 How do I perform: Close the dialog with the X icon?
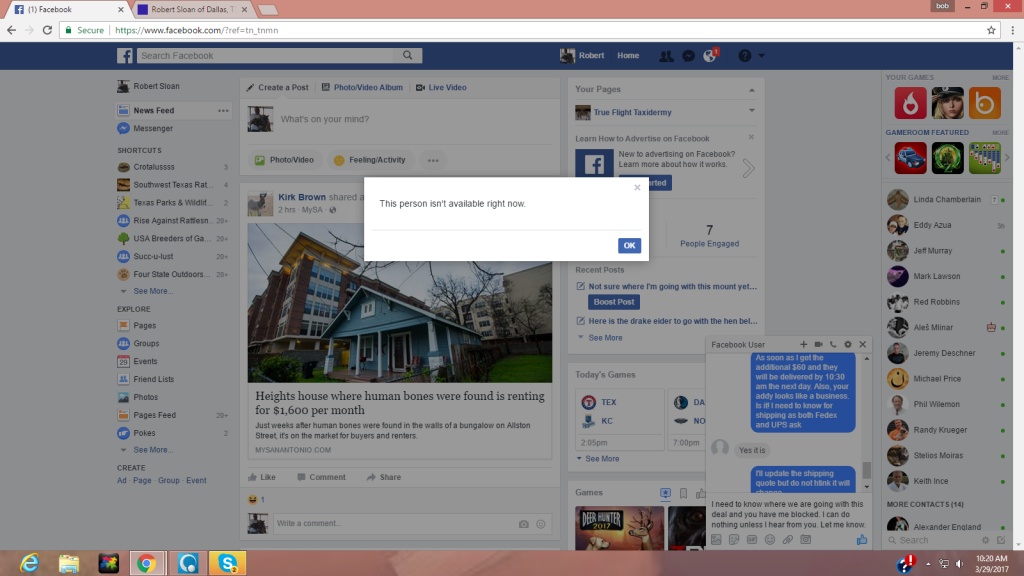tap(637, 187)
